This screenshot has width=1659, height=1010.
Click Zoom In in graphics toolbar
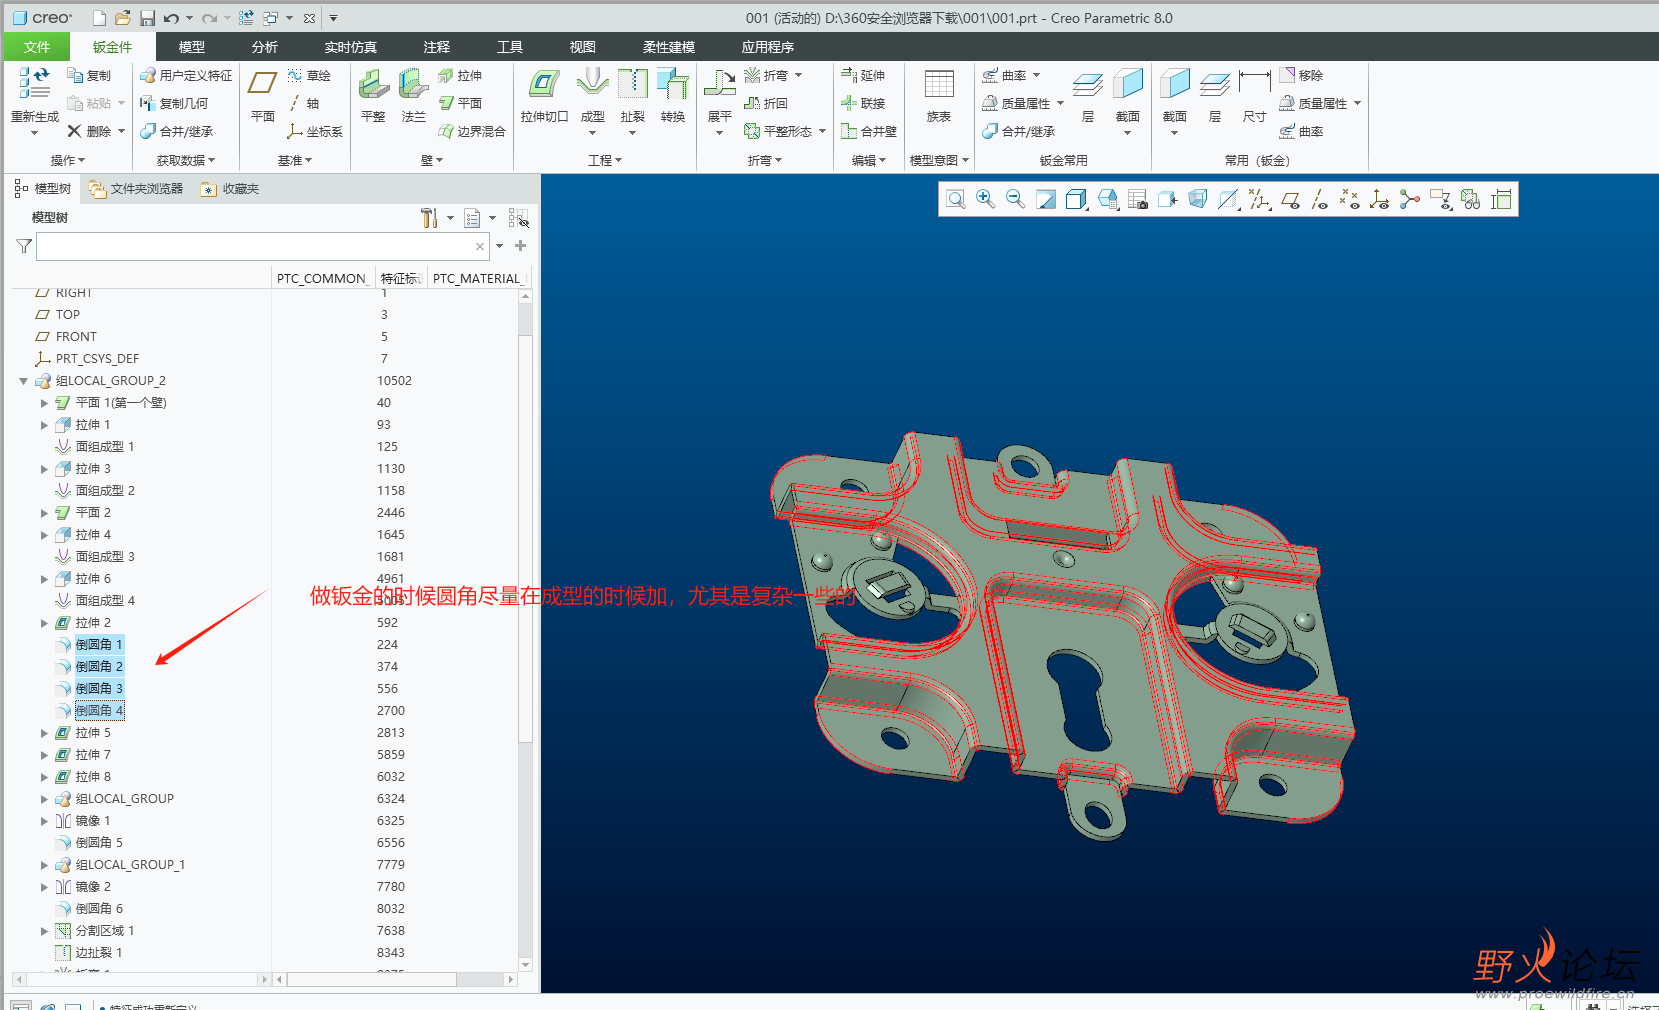[x=986, y=199]
